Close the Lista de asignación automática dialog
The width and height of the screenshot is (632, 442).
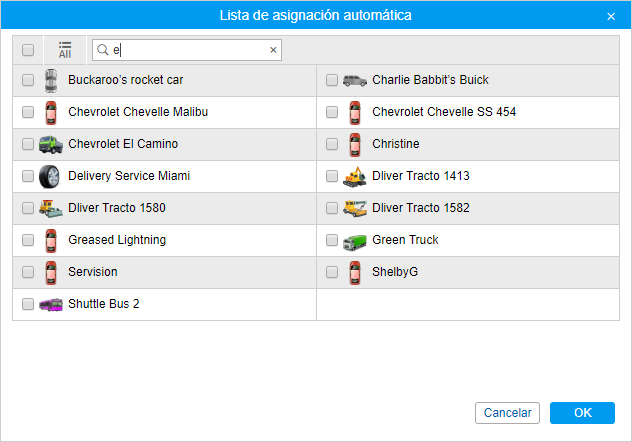click(x=611, y=16)
